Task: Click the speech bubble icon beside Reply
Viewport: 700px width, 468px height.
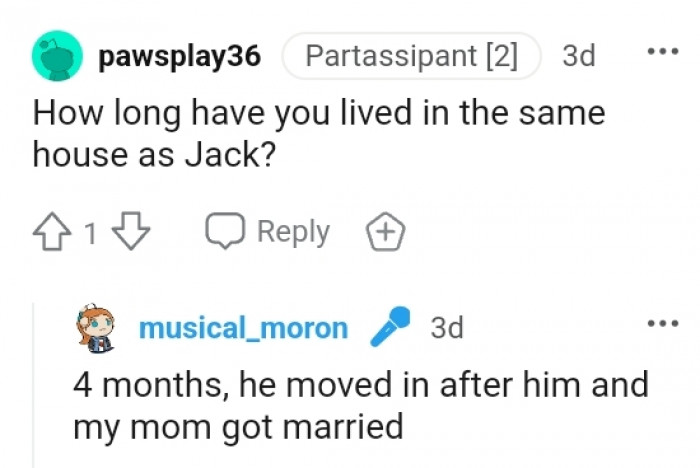Action: point(225,232)
